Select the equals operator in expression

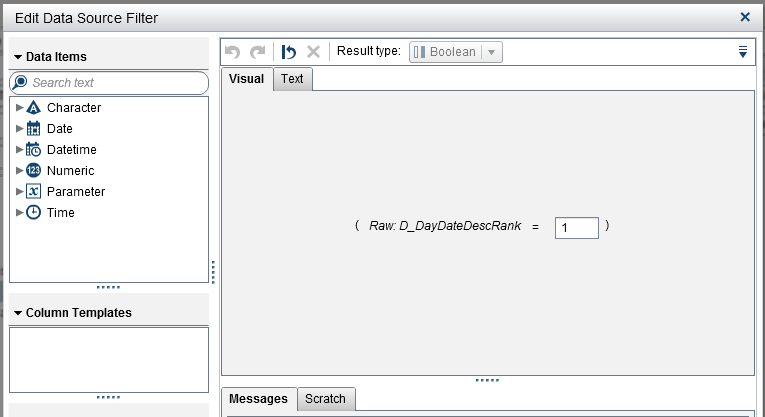[535, 227]
